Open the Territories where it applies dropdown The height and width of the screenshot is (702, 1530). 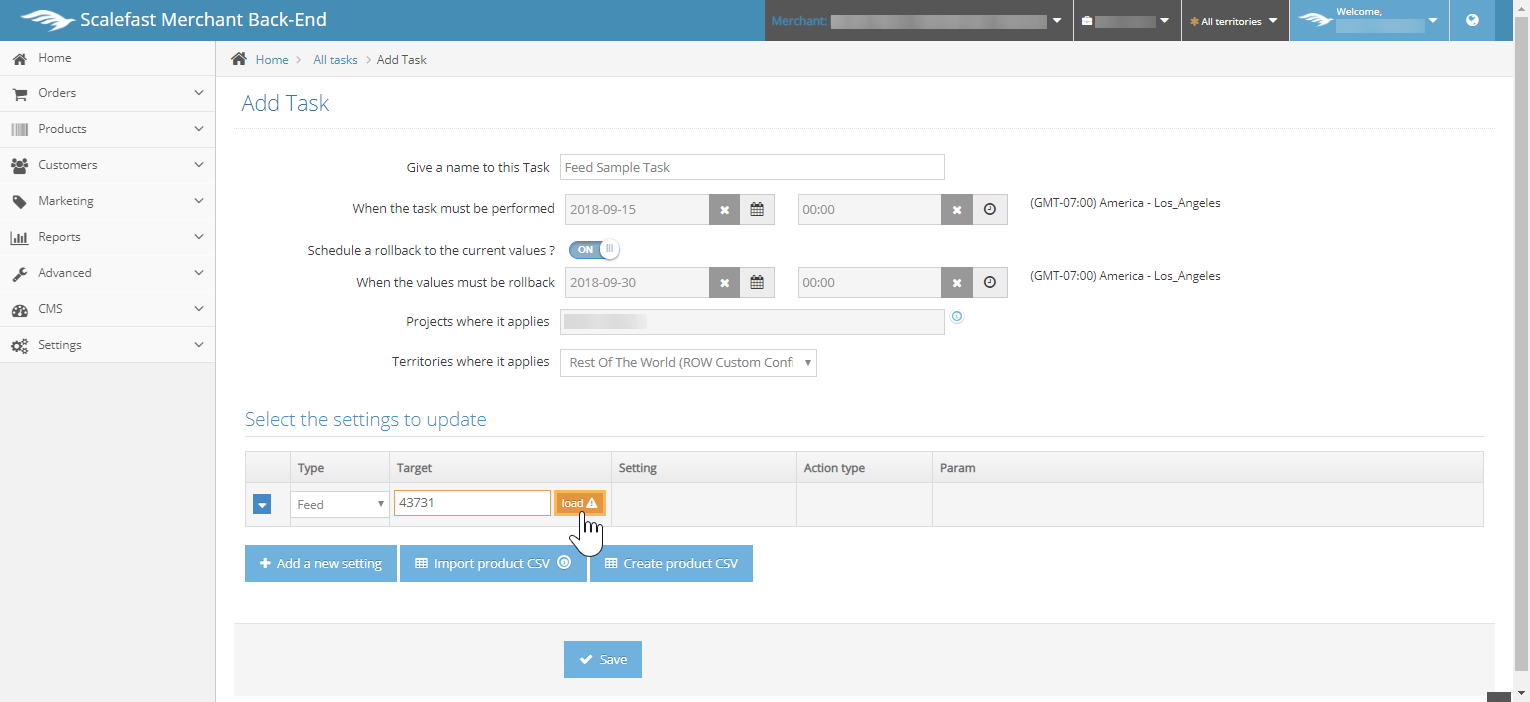pyautogui.click(x=688, y=362)
